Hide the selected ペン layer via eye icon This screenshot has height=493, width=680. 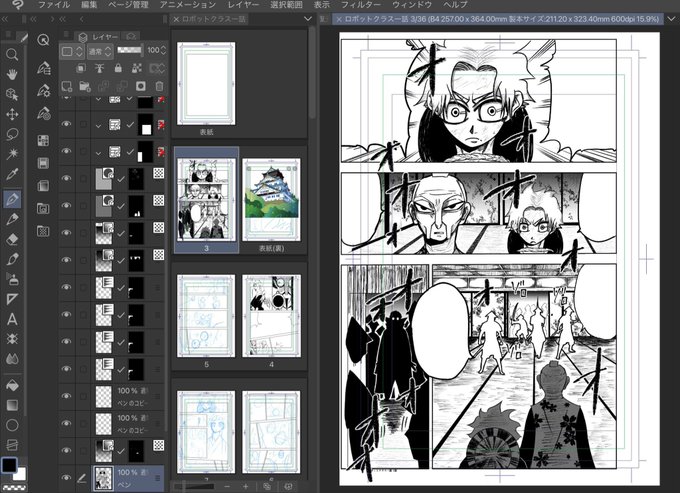pyautogui.click(x=66, y=477)
